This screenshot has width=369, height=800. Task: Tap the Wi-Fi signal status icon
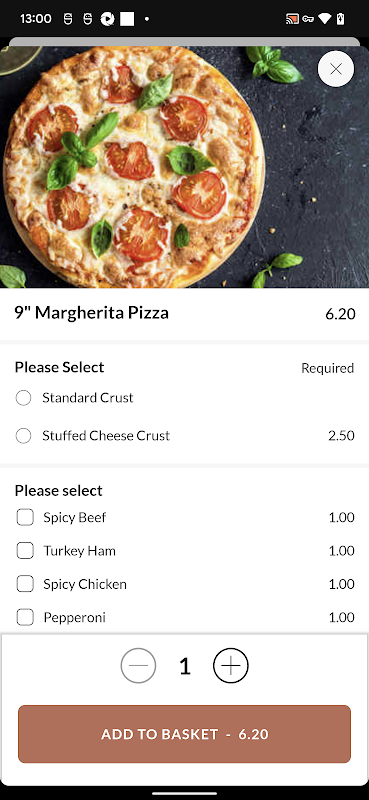click(325, 19)
